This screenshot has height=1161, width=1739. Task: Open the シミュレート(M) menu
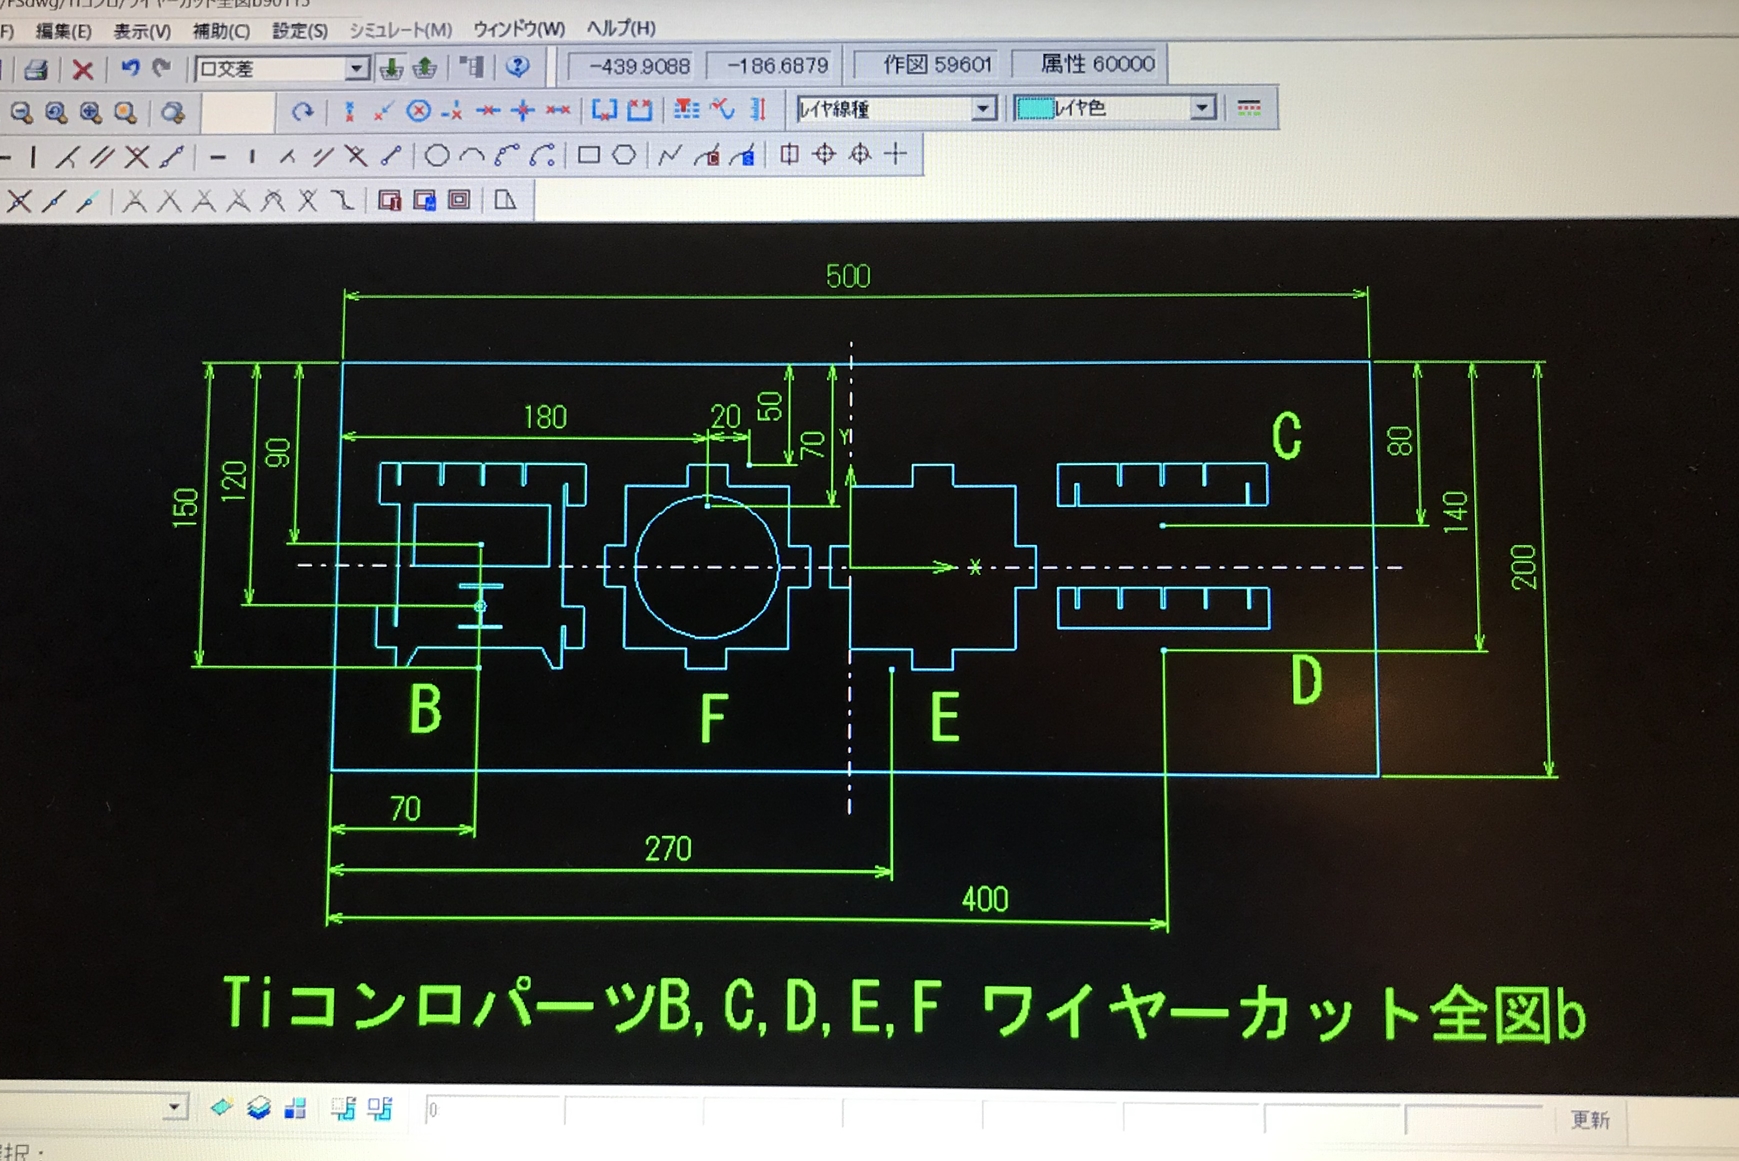point(400,30)
